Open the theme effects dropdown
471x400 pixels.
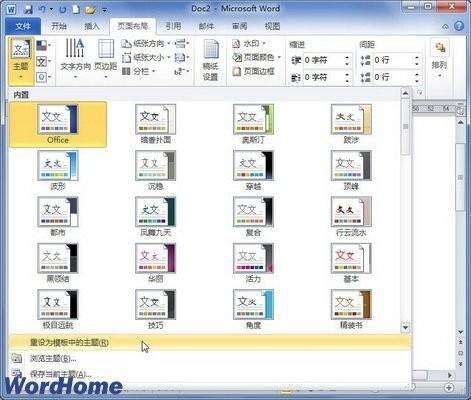pyautogui.click(x=43, y=77)
